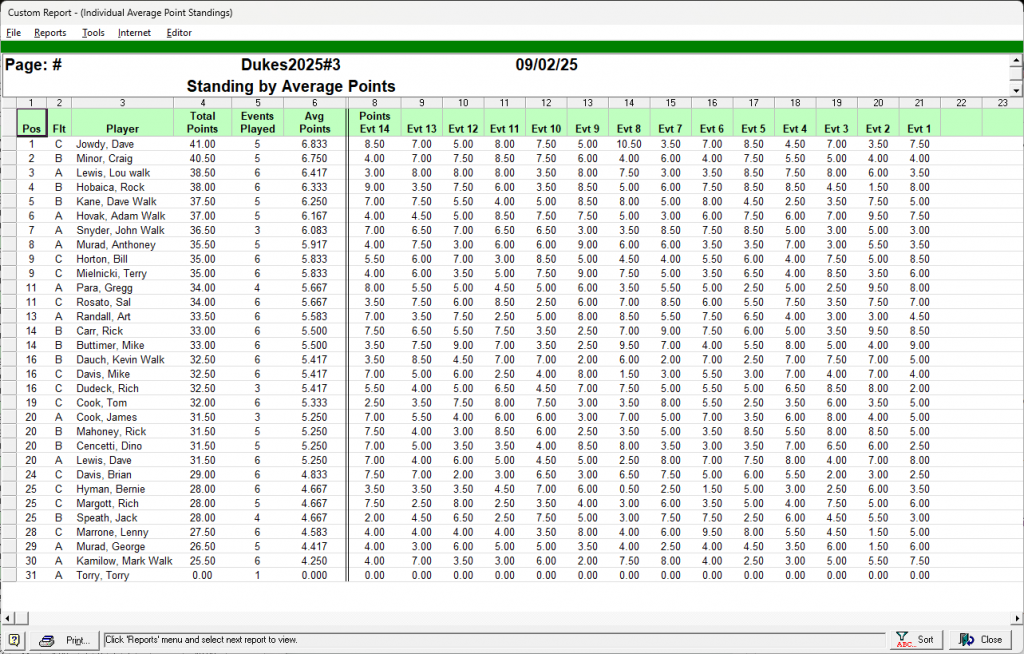Viewport: 1024px width, 654px height.
Task: Select column number 8 header
Action: (374, 102)
